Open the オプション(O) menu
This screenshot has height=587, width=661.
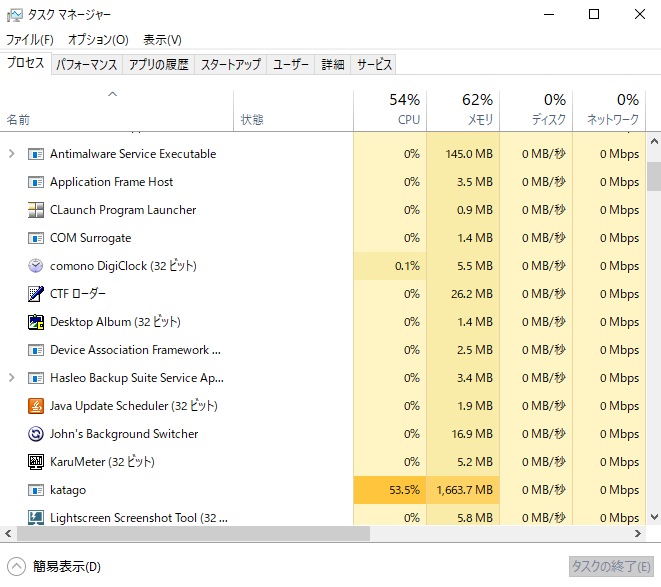(98, 40)
